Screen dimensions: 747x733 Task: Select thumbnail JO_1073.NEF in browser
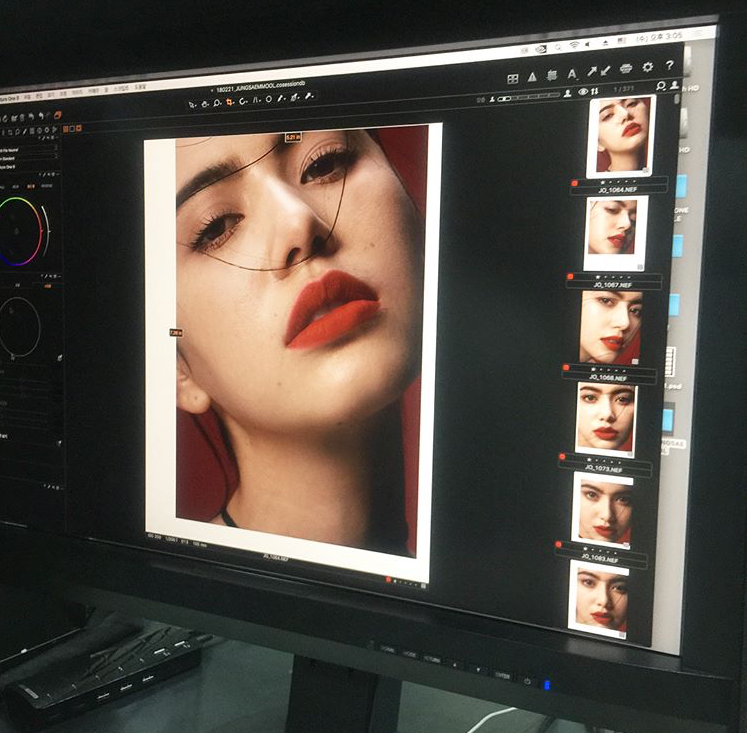(606, 419)
